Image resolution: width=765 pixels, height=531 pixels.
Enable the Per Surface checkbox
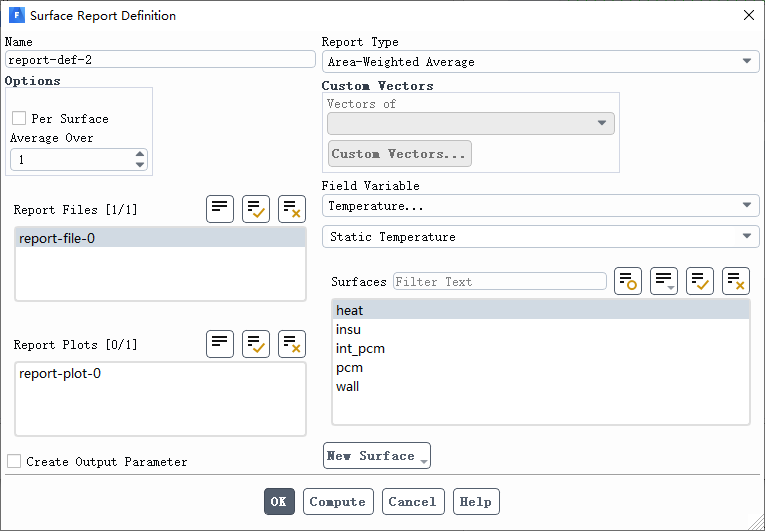coord(19,118)
